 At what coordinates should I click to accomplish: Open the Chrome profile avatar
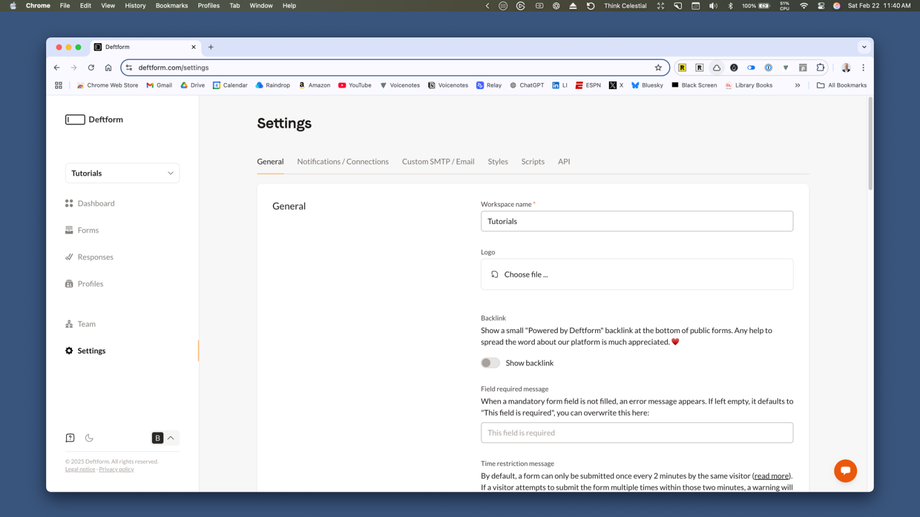[x=845, y=67]
